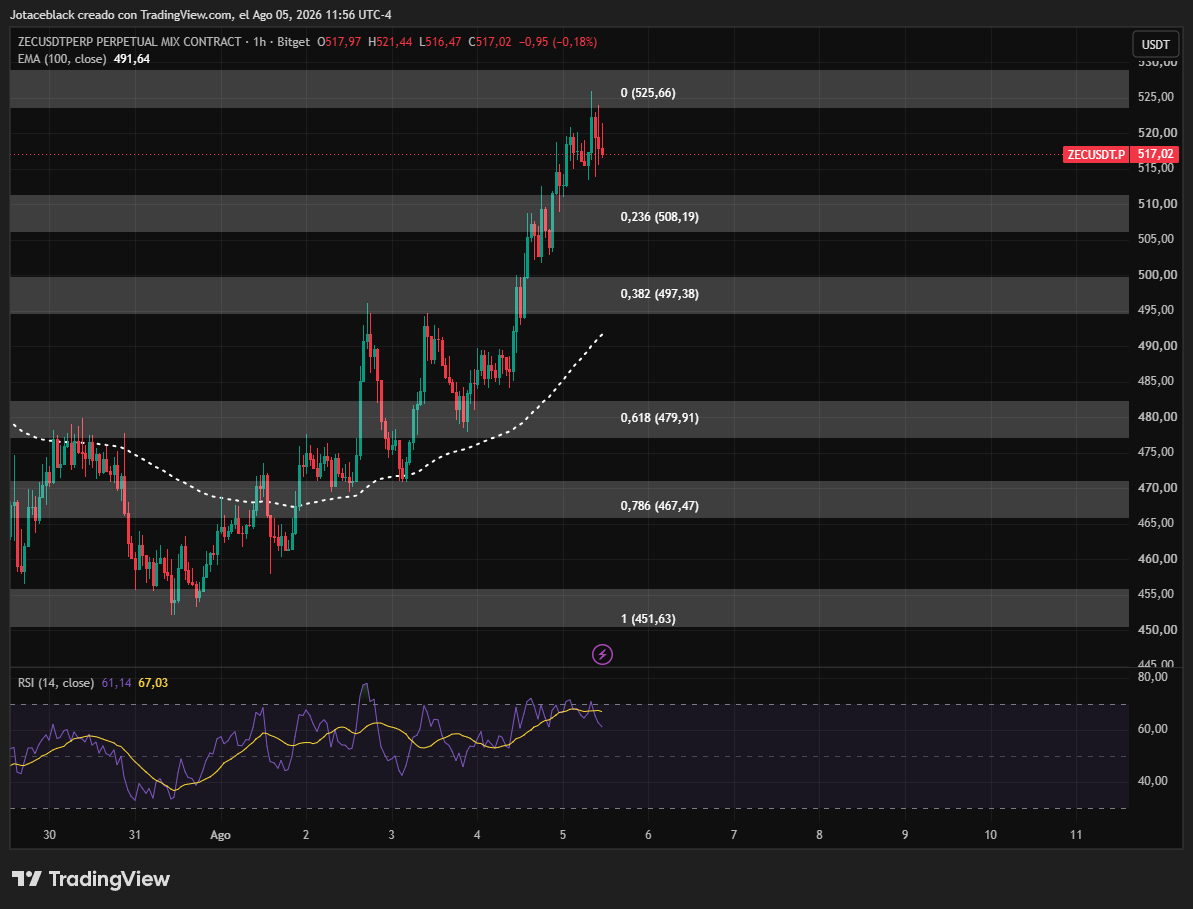Click the 450,00 price axis label

tap(1157, 630)
